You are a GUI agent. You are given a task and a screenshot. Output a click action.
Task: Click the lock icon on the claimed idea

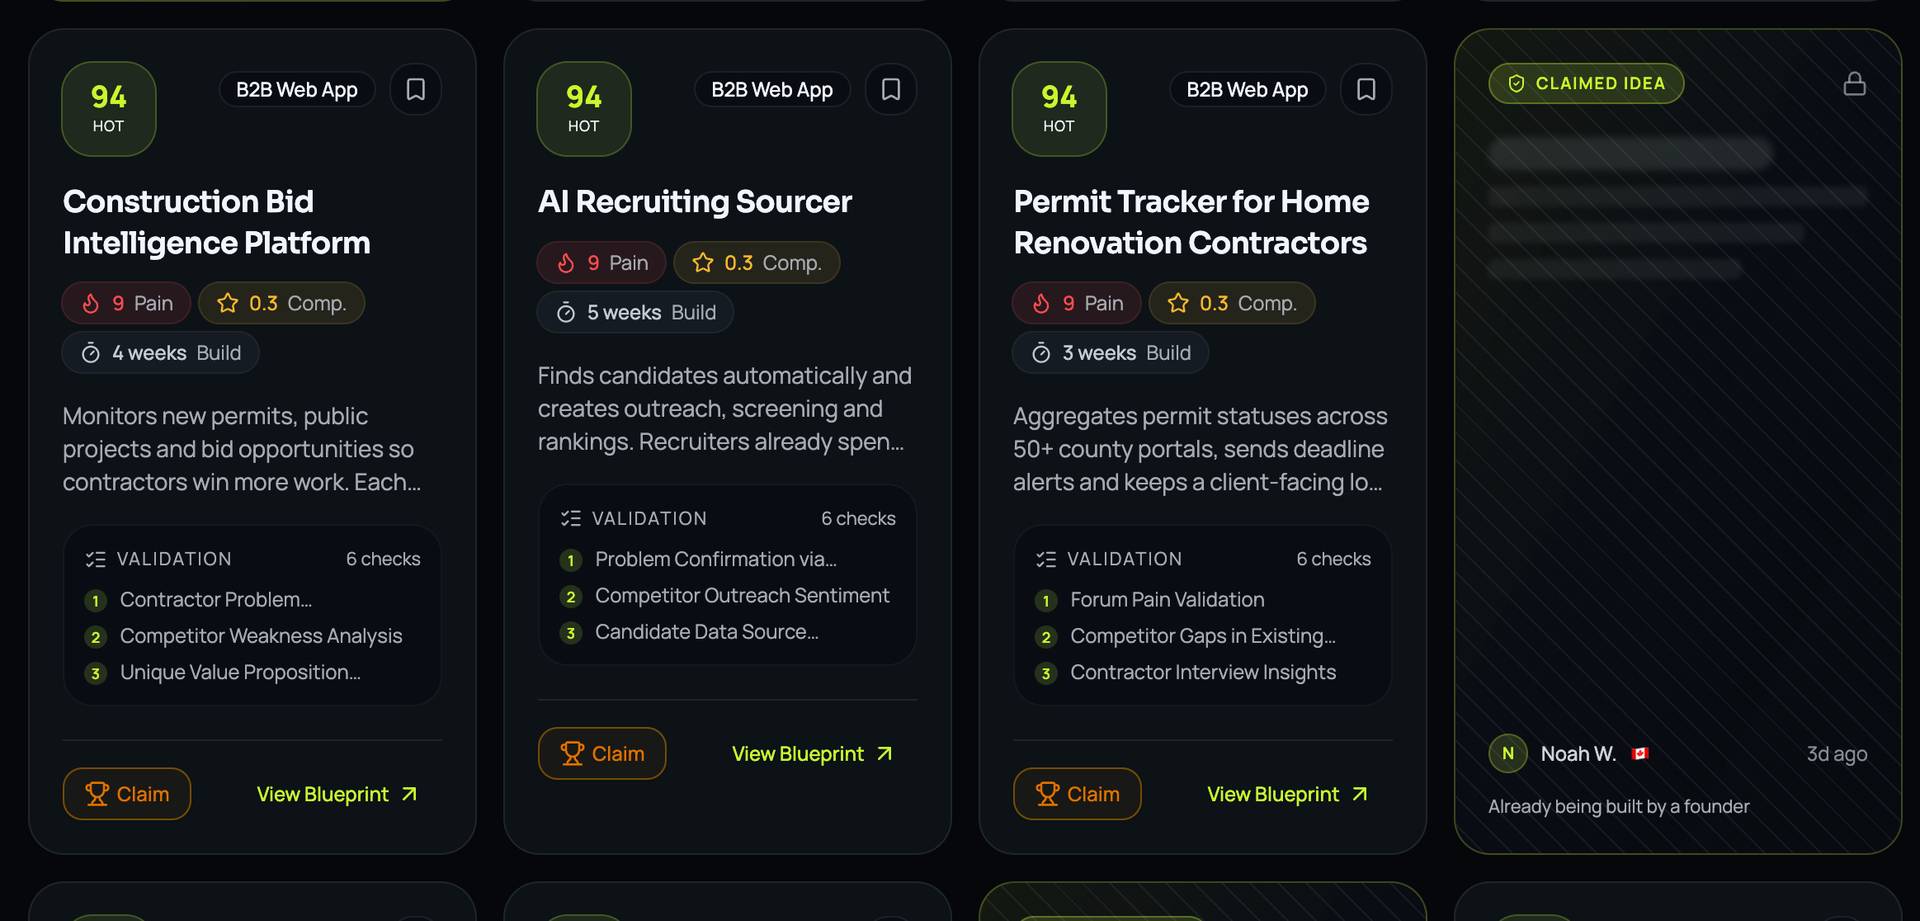[x=1855, y=84]
